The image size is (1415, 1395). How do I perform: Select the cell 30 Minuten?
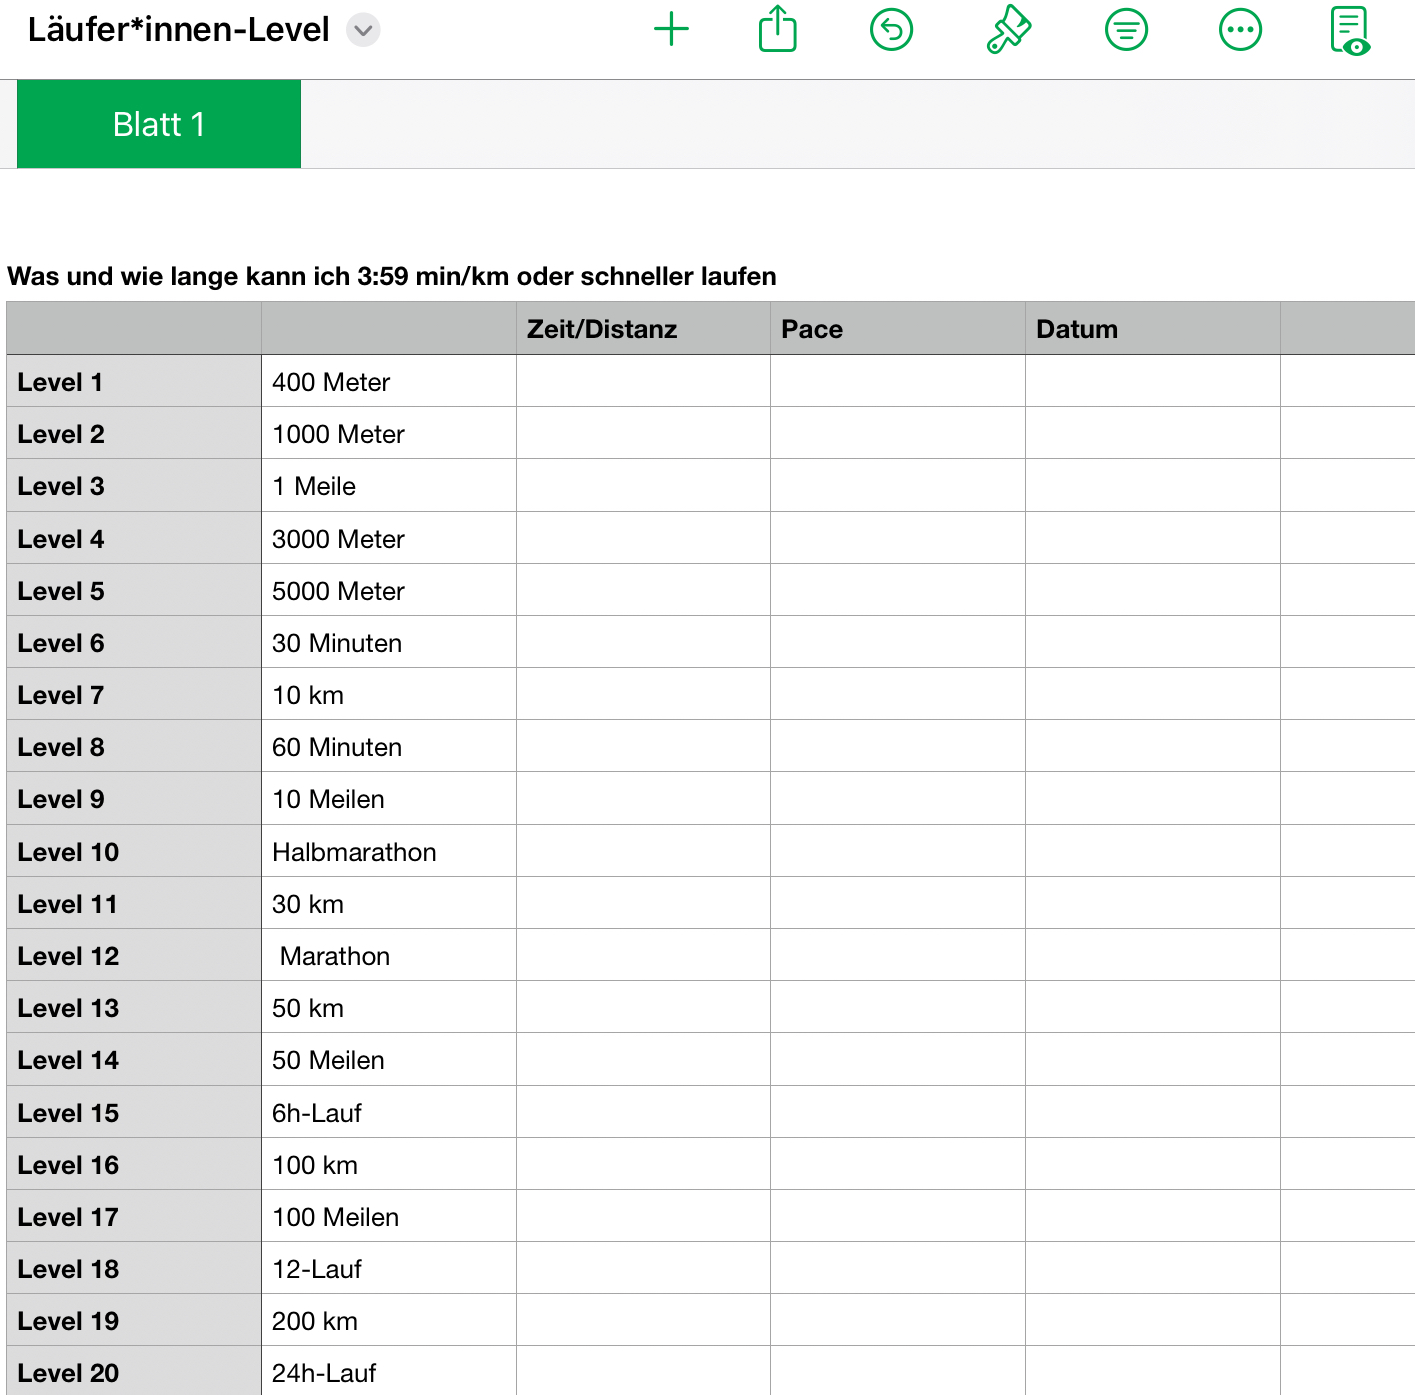[x=389, y=642]
